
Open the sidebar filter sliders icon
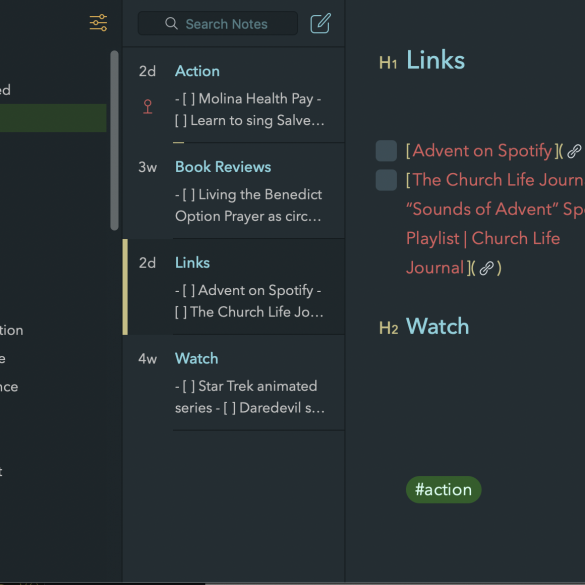[98, 23]
